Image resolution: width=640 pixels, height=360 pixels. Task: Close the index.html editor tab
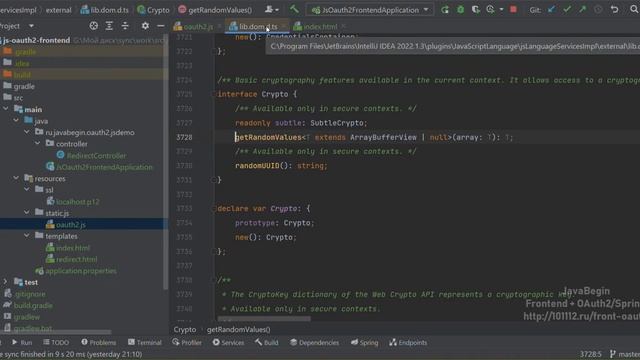(343, 27)
